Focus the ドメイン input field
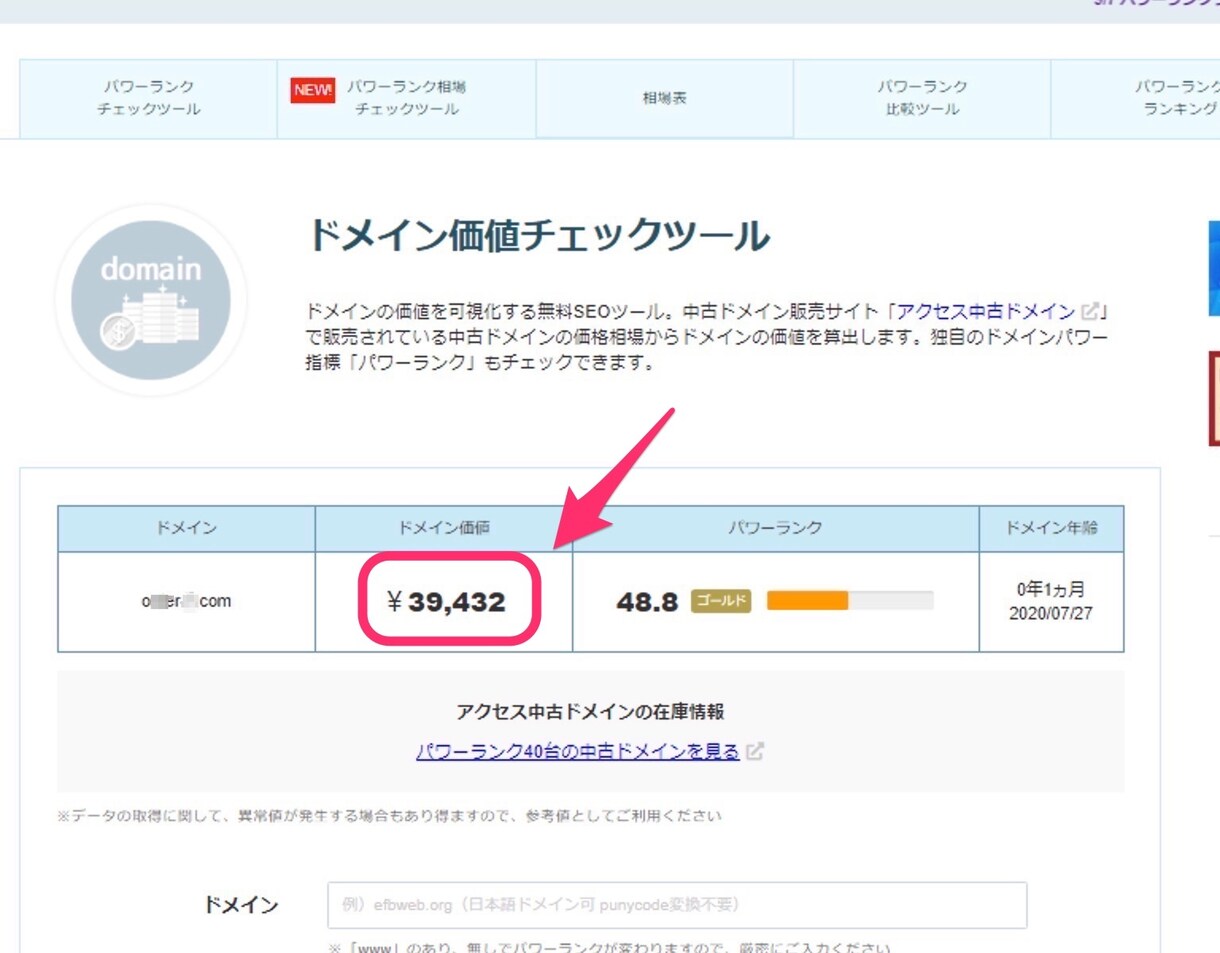Viewport: 1220px width, 953px height. click(x=677, y=905)
